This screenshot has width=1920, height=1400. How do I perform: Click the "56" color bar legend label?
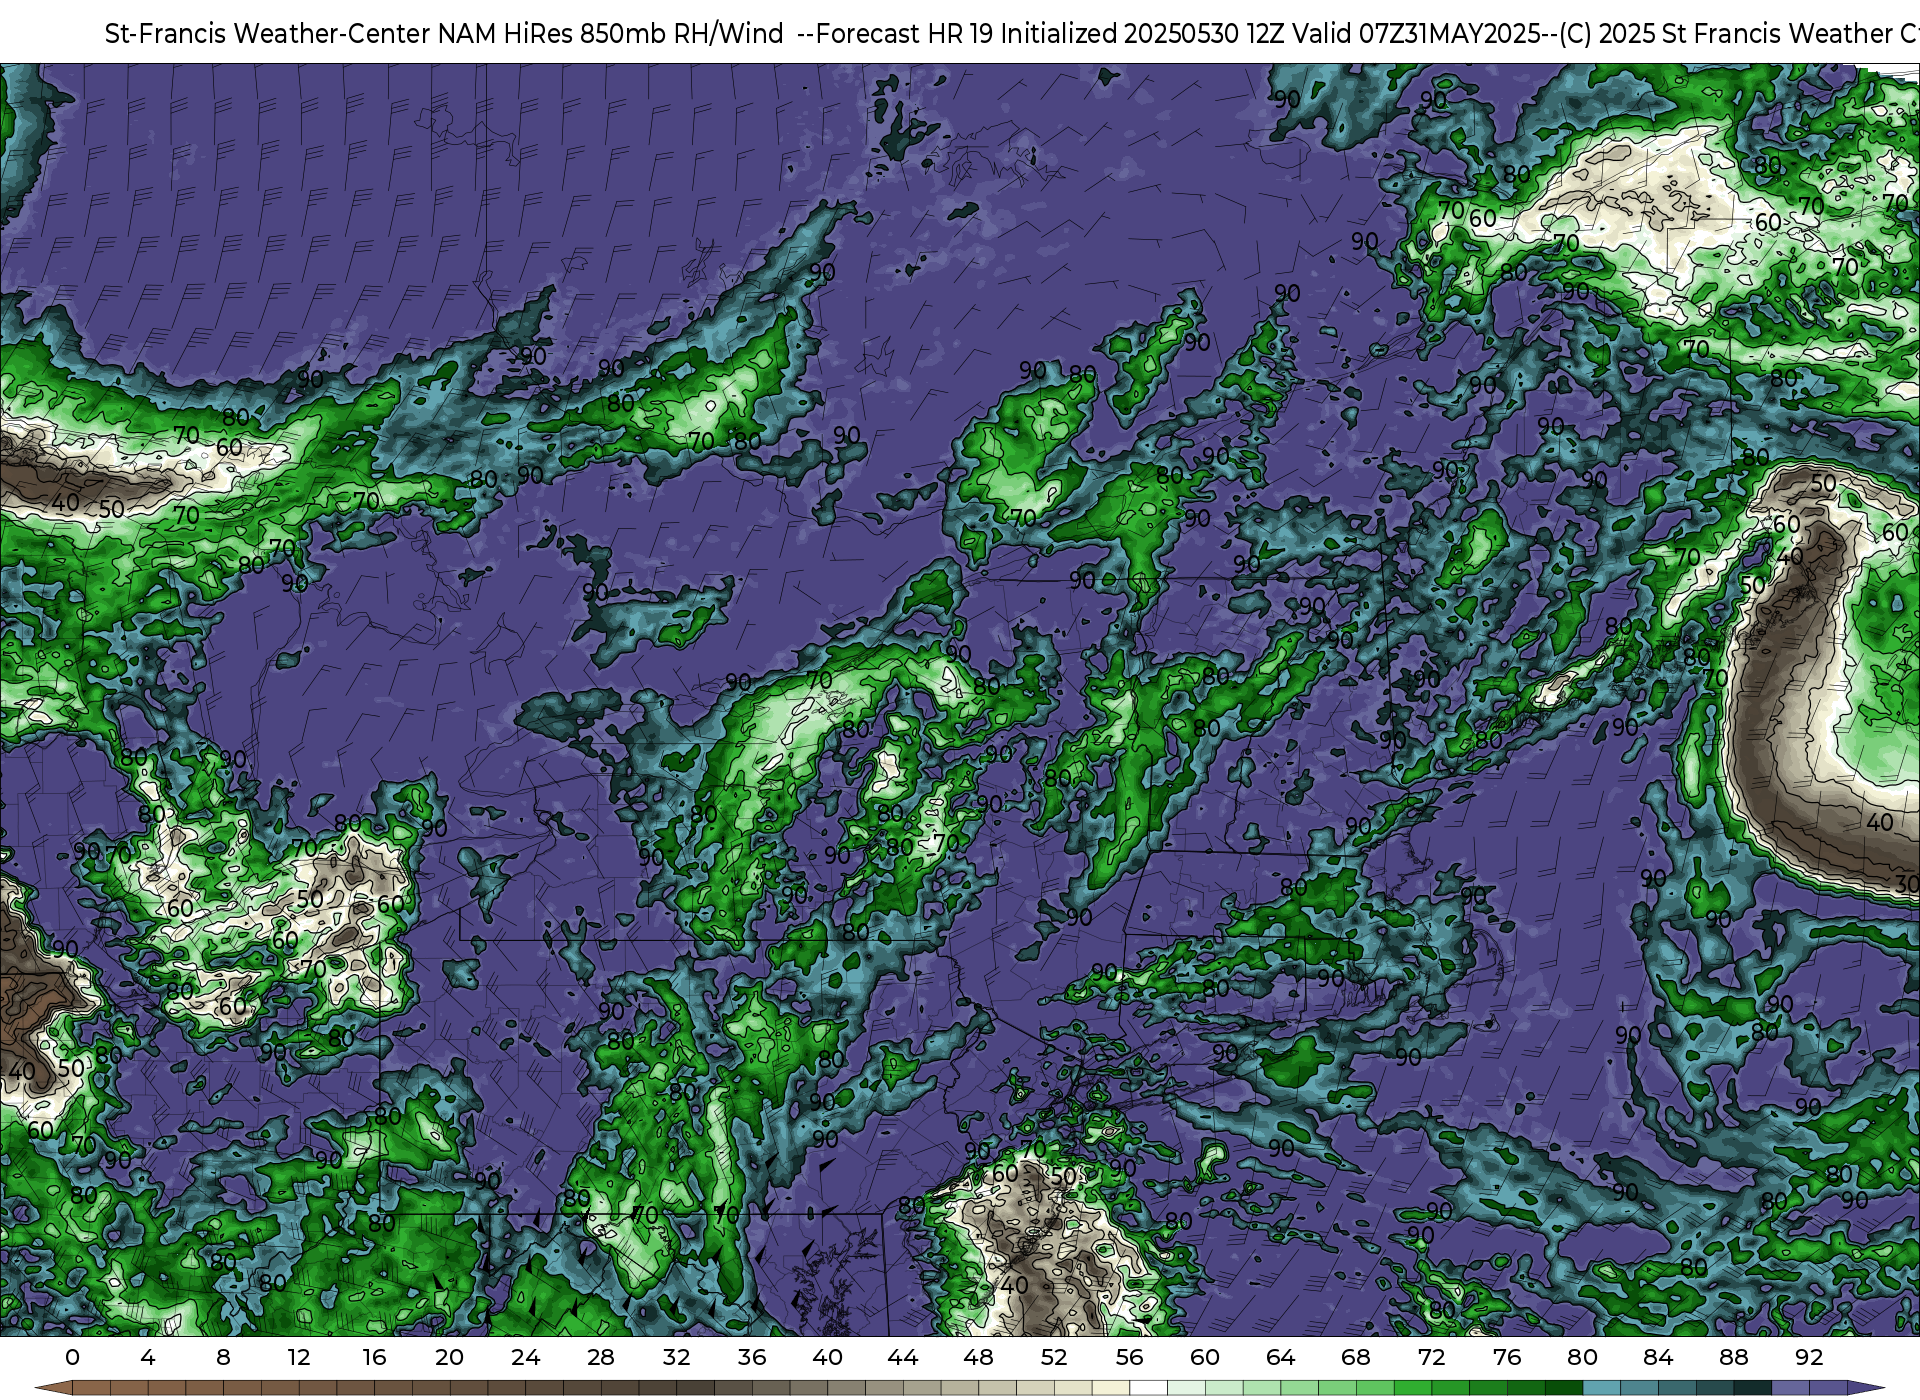[1129, 1357]
